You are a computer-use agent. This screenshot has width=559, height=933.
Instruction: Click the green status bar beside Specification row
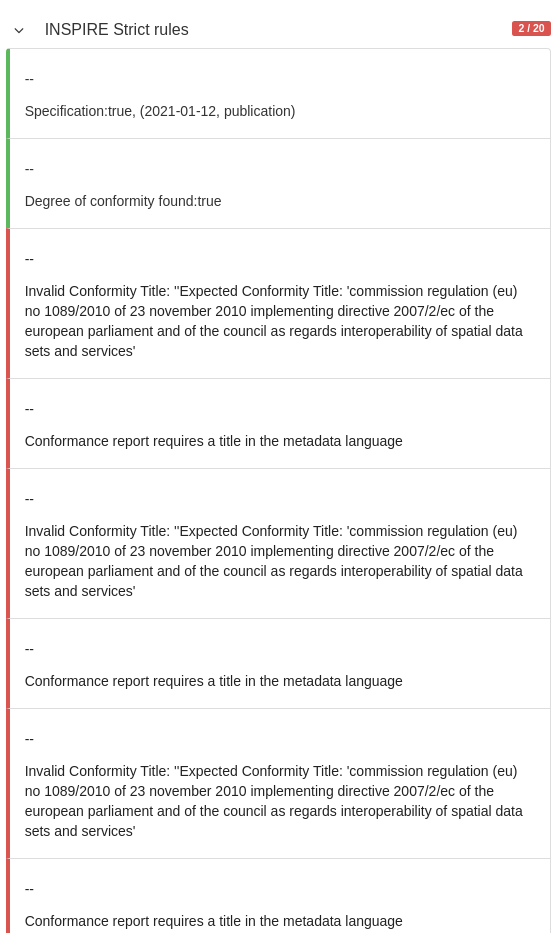click(8, 94)
